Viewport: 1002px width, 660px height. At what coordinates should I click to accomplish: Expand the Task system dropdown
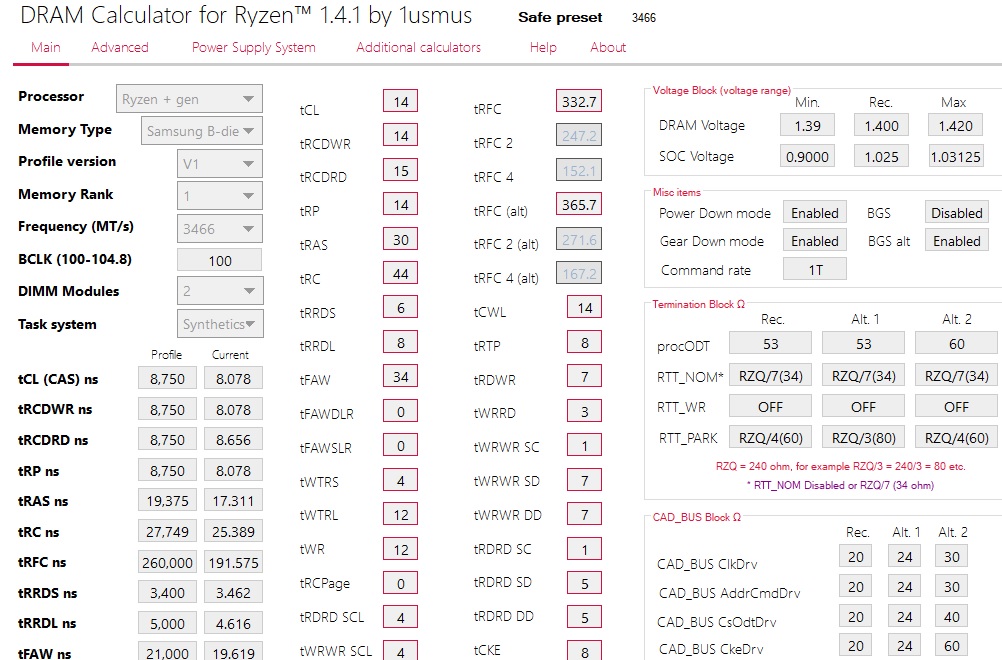pos(219,324)
